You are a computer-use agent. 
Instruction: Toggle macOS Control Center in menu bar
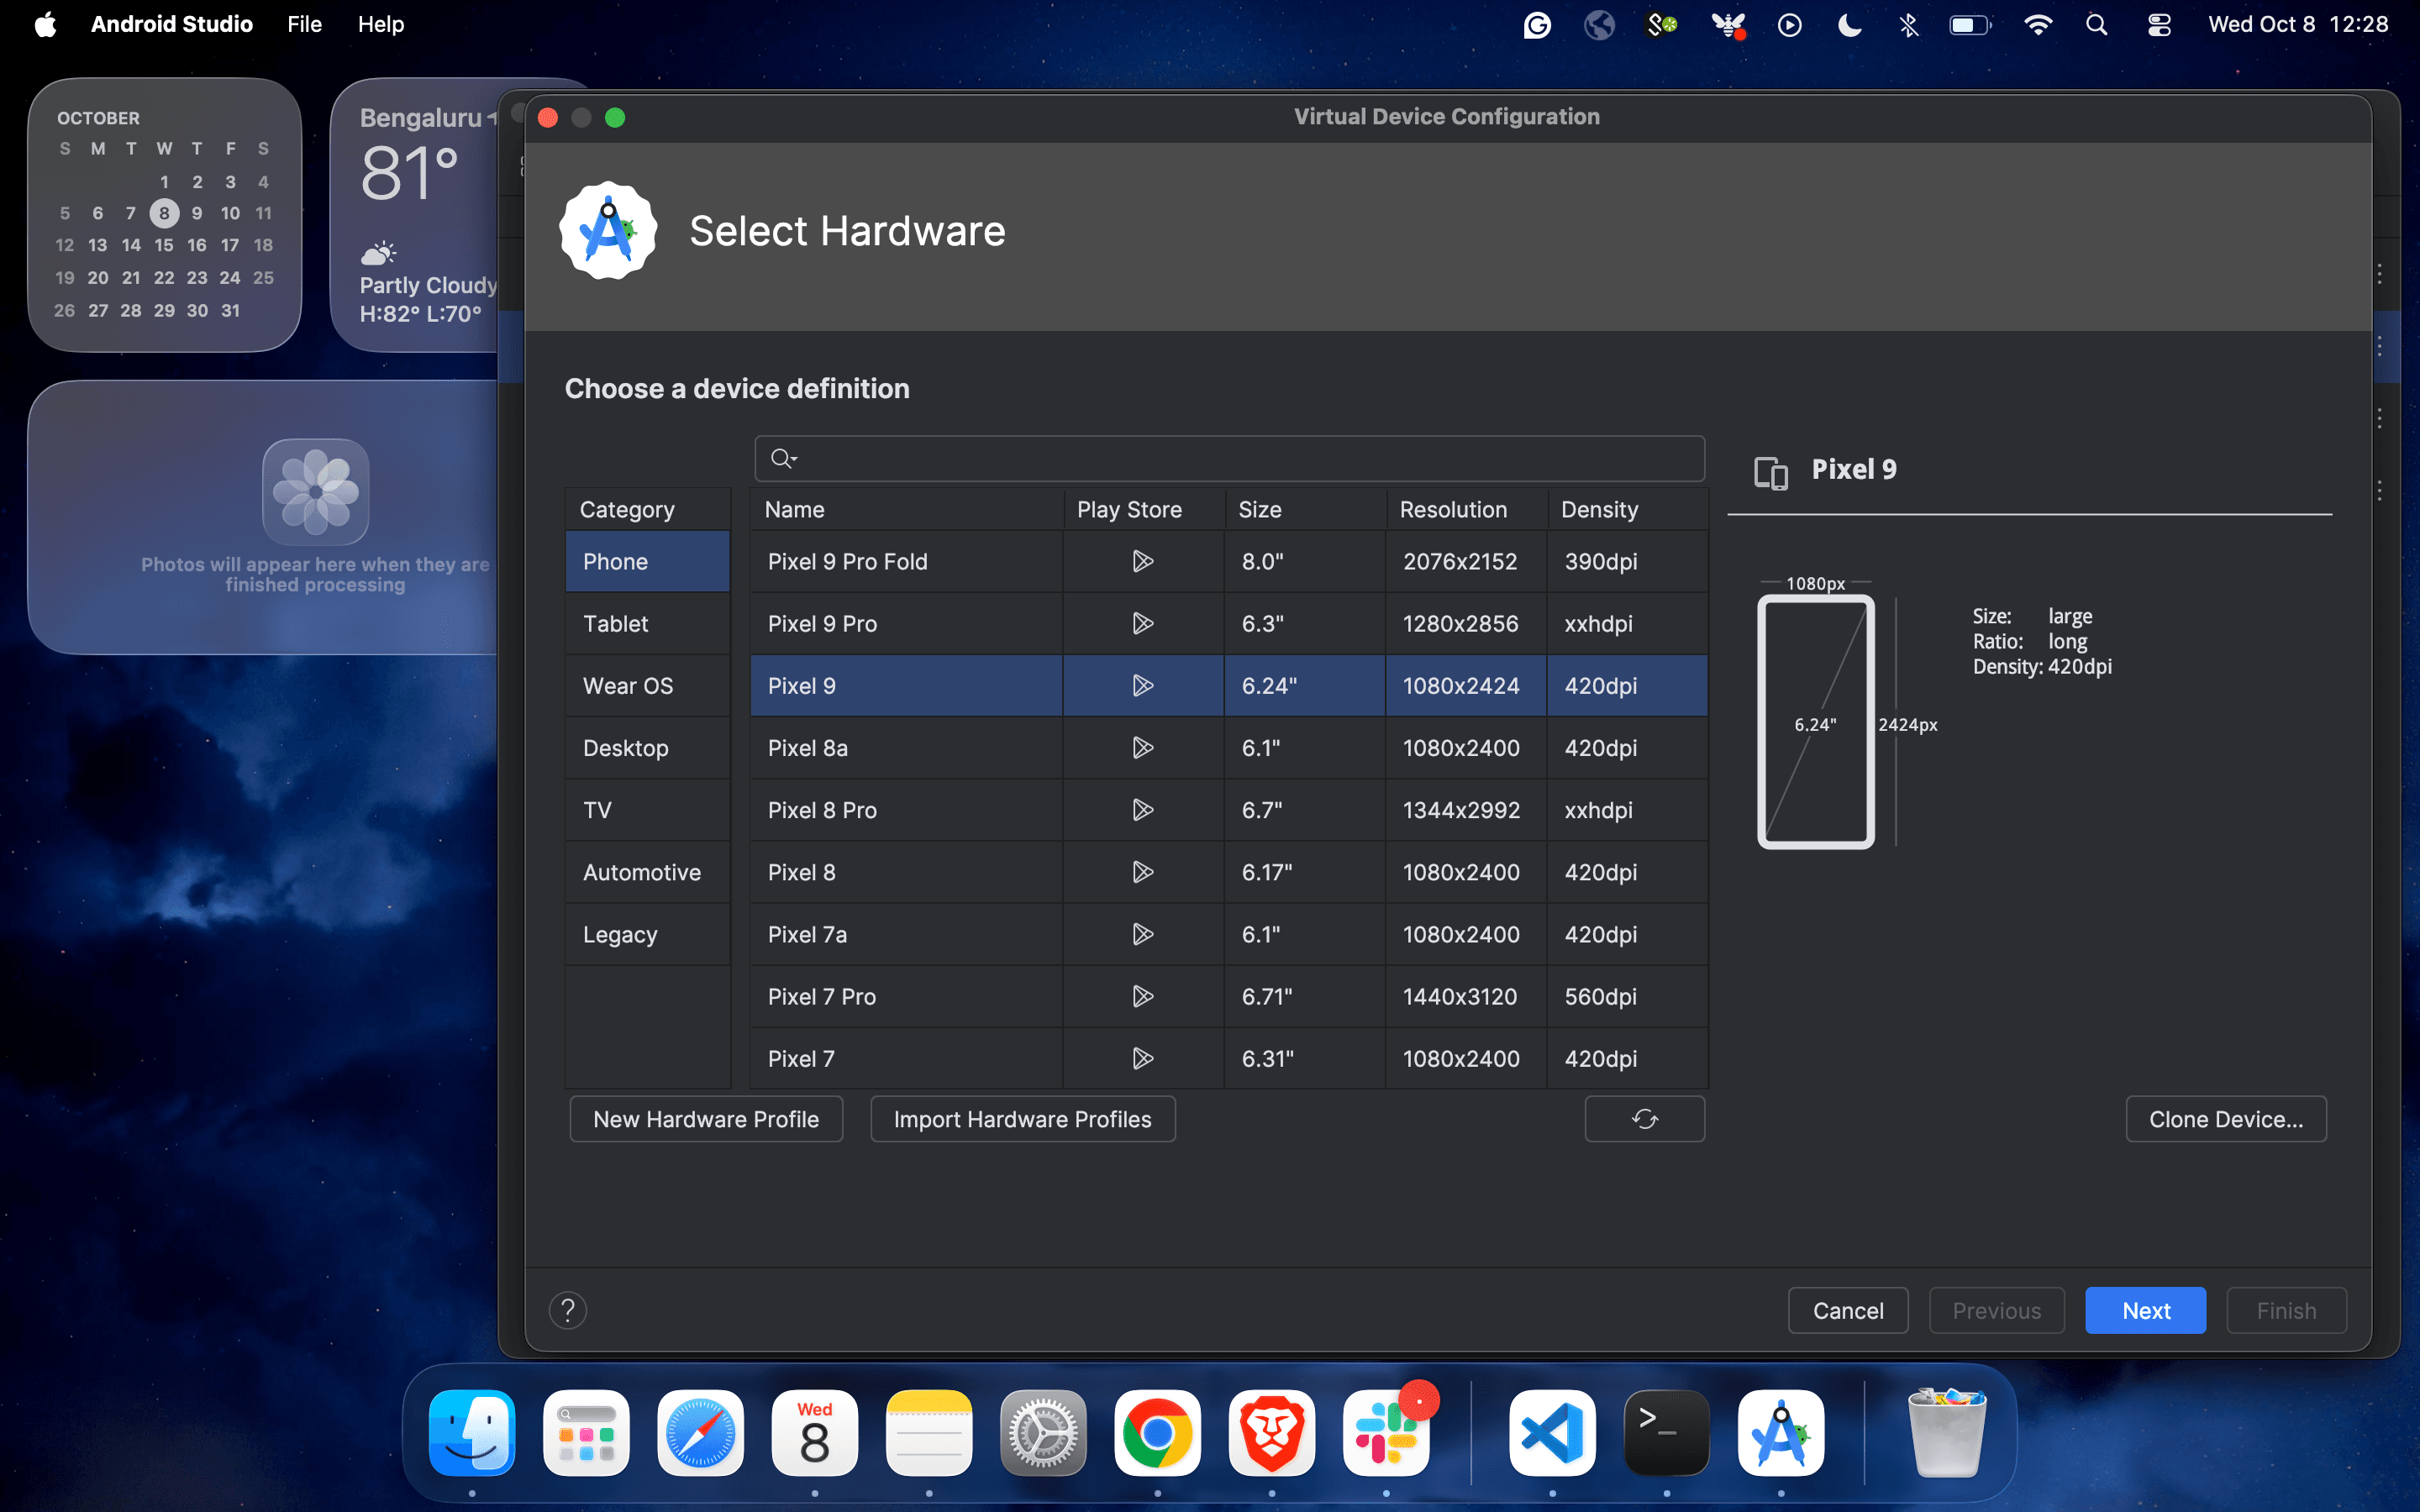coord(2159,24)
